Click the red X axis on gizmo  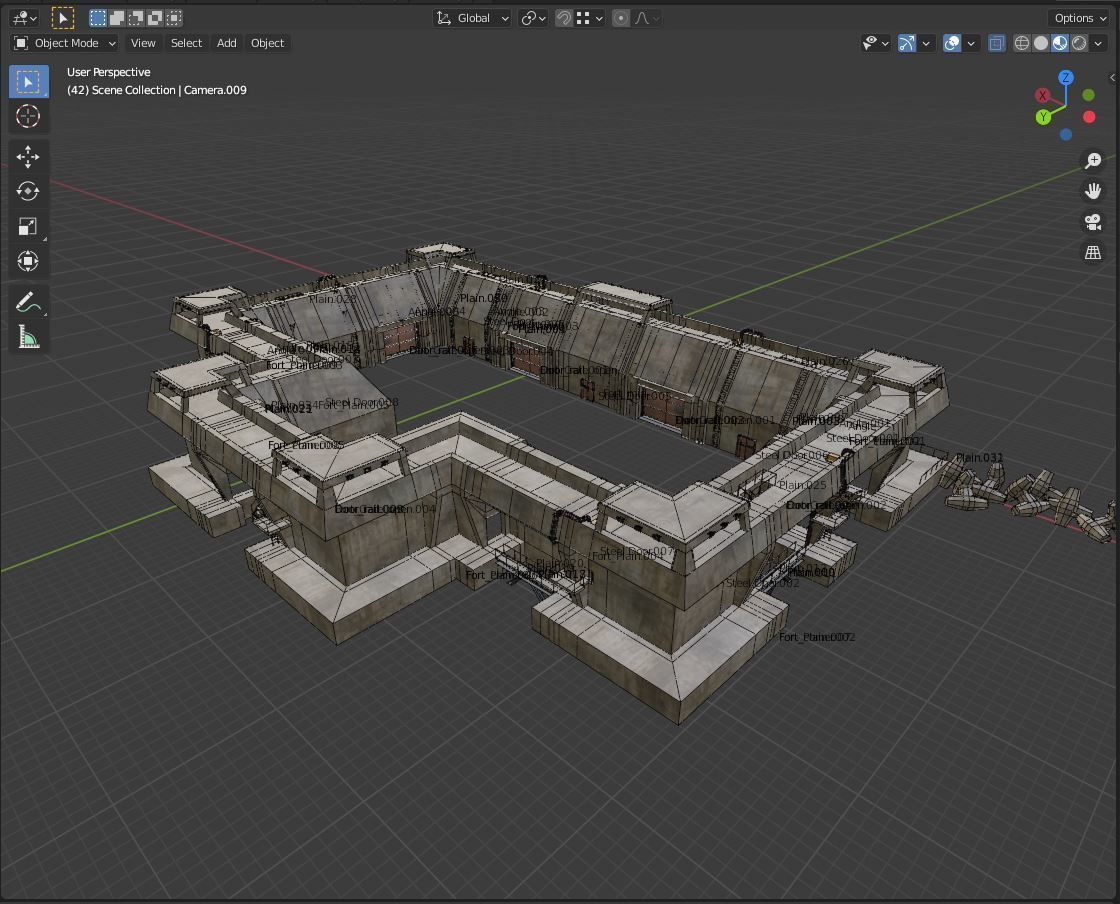pyautogui.click(x=1043, y=95)
